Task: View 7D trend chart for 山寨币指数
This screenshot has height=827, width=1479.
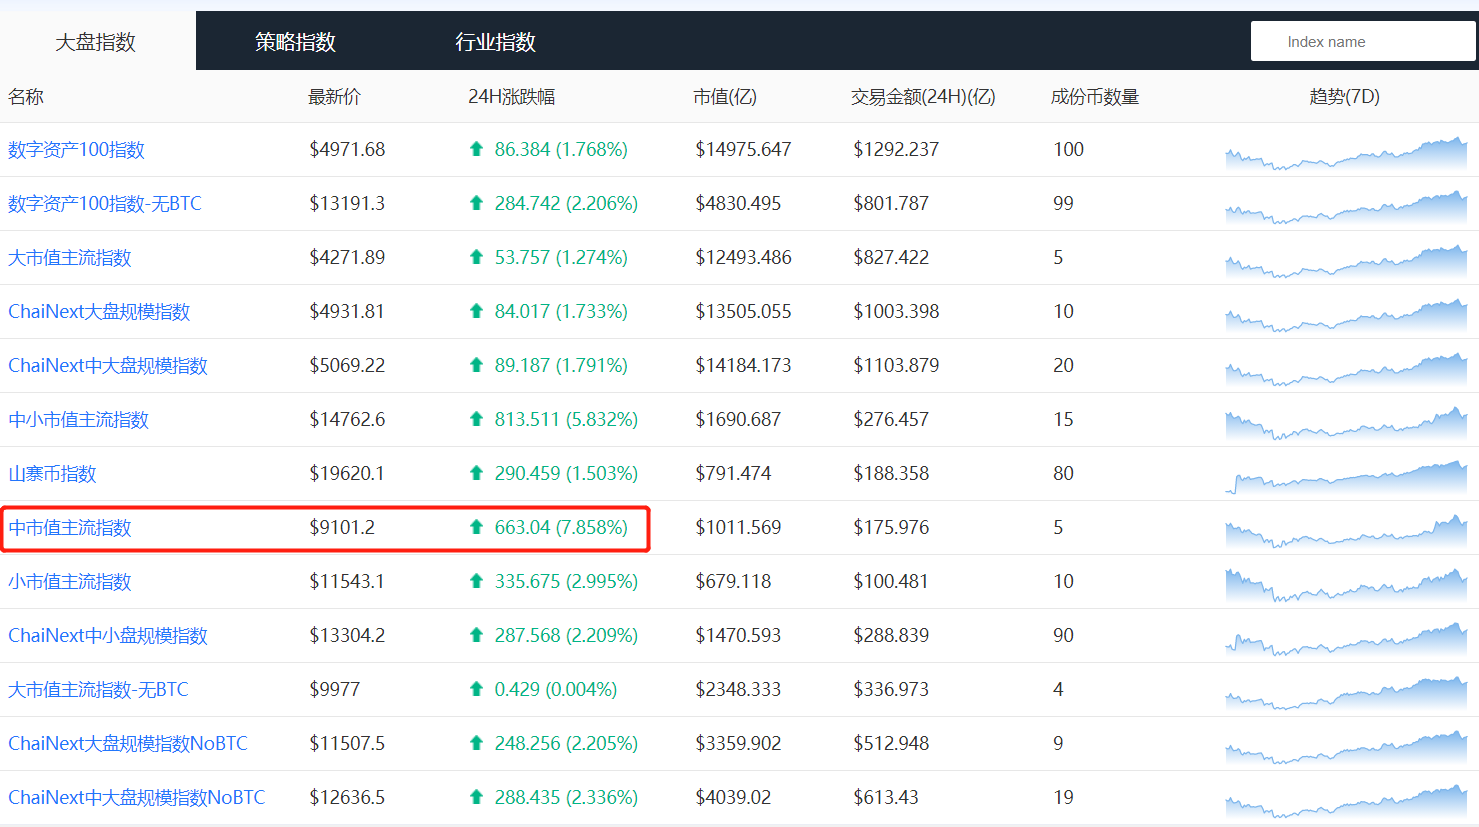Action: pyautogui.click(x=1346, y=477)
